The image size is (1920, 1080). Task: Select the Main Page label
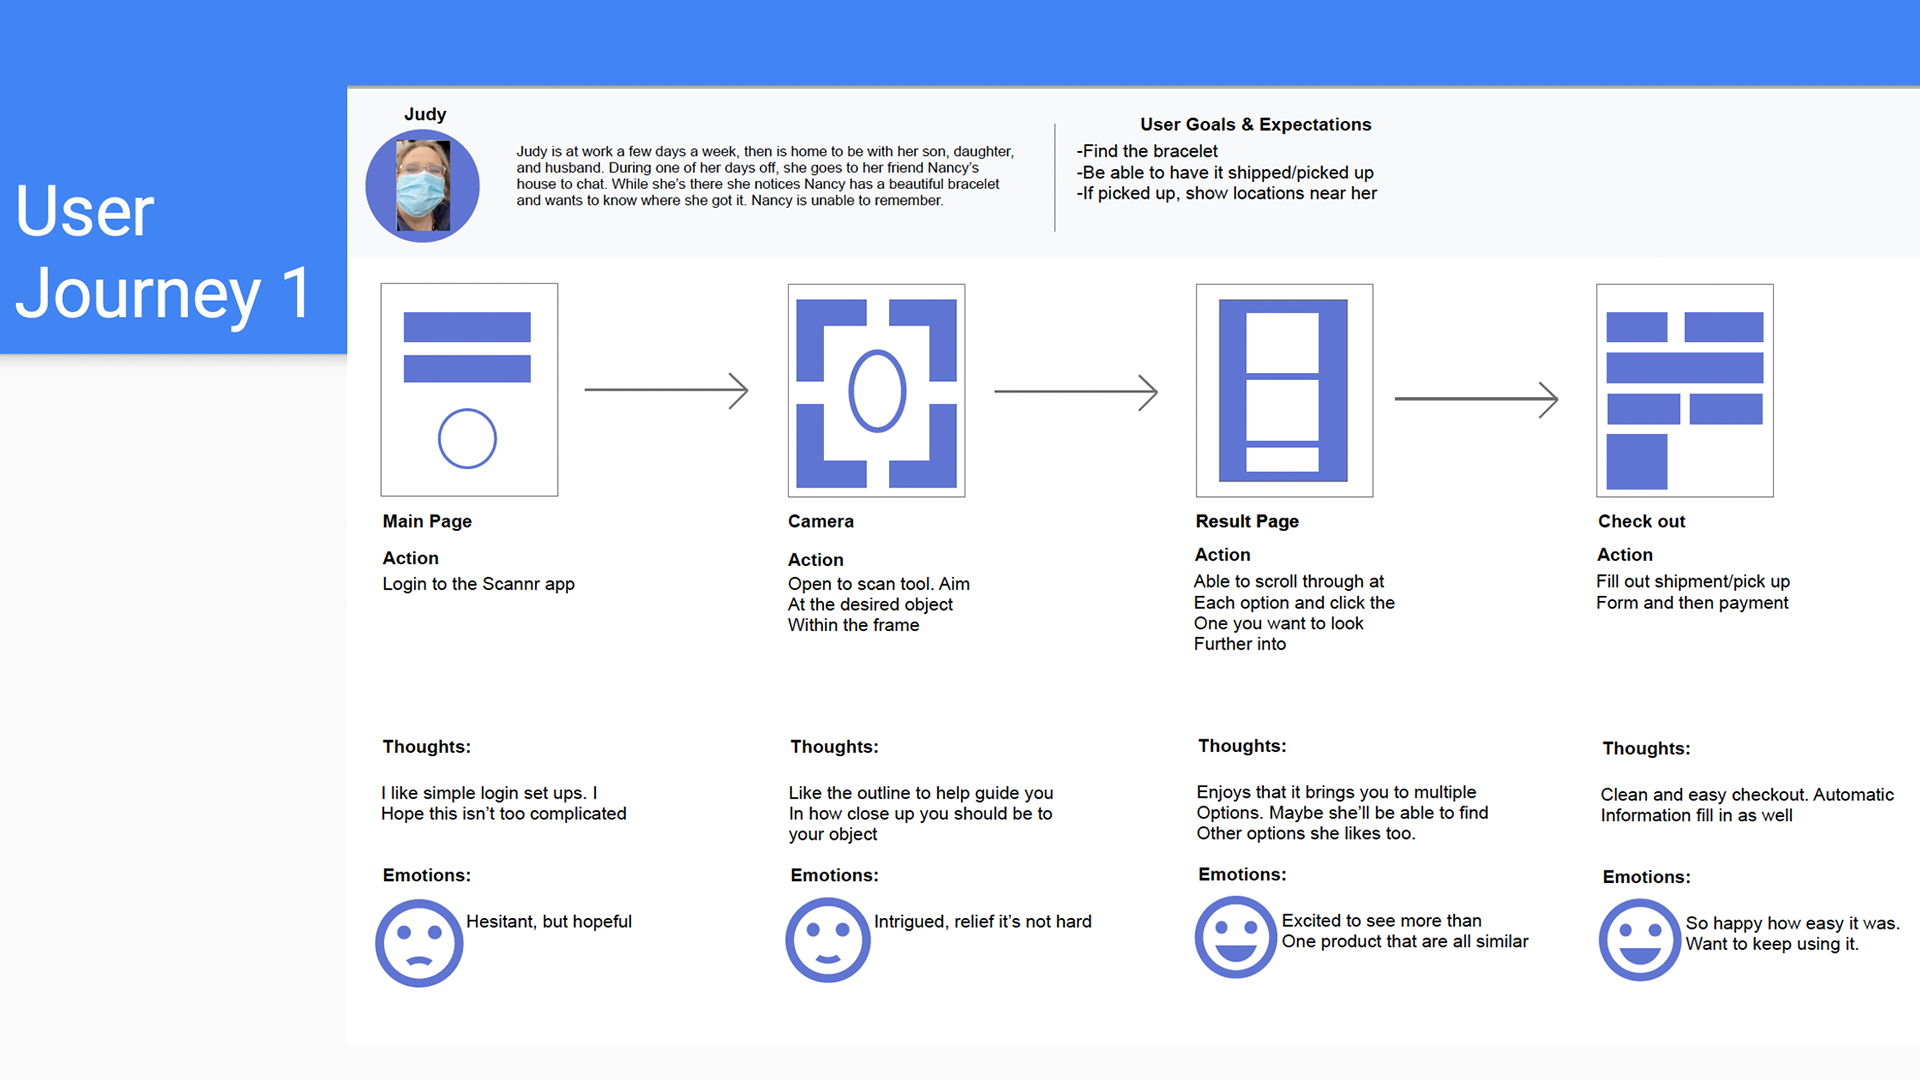click(427, 521)
